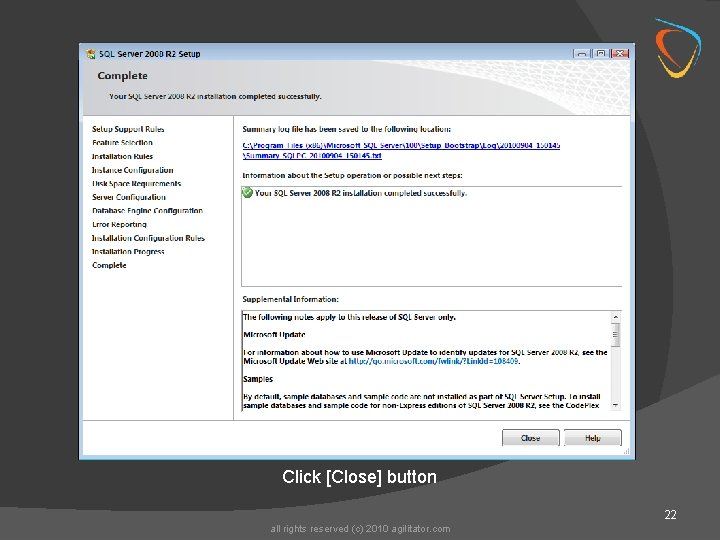This screenshot has width=720, height=540.
Task: Open the Microsoft Update web site link
Action: (x=433, y=361)
